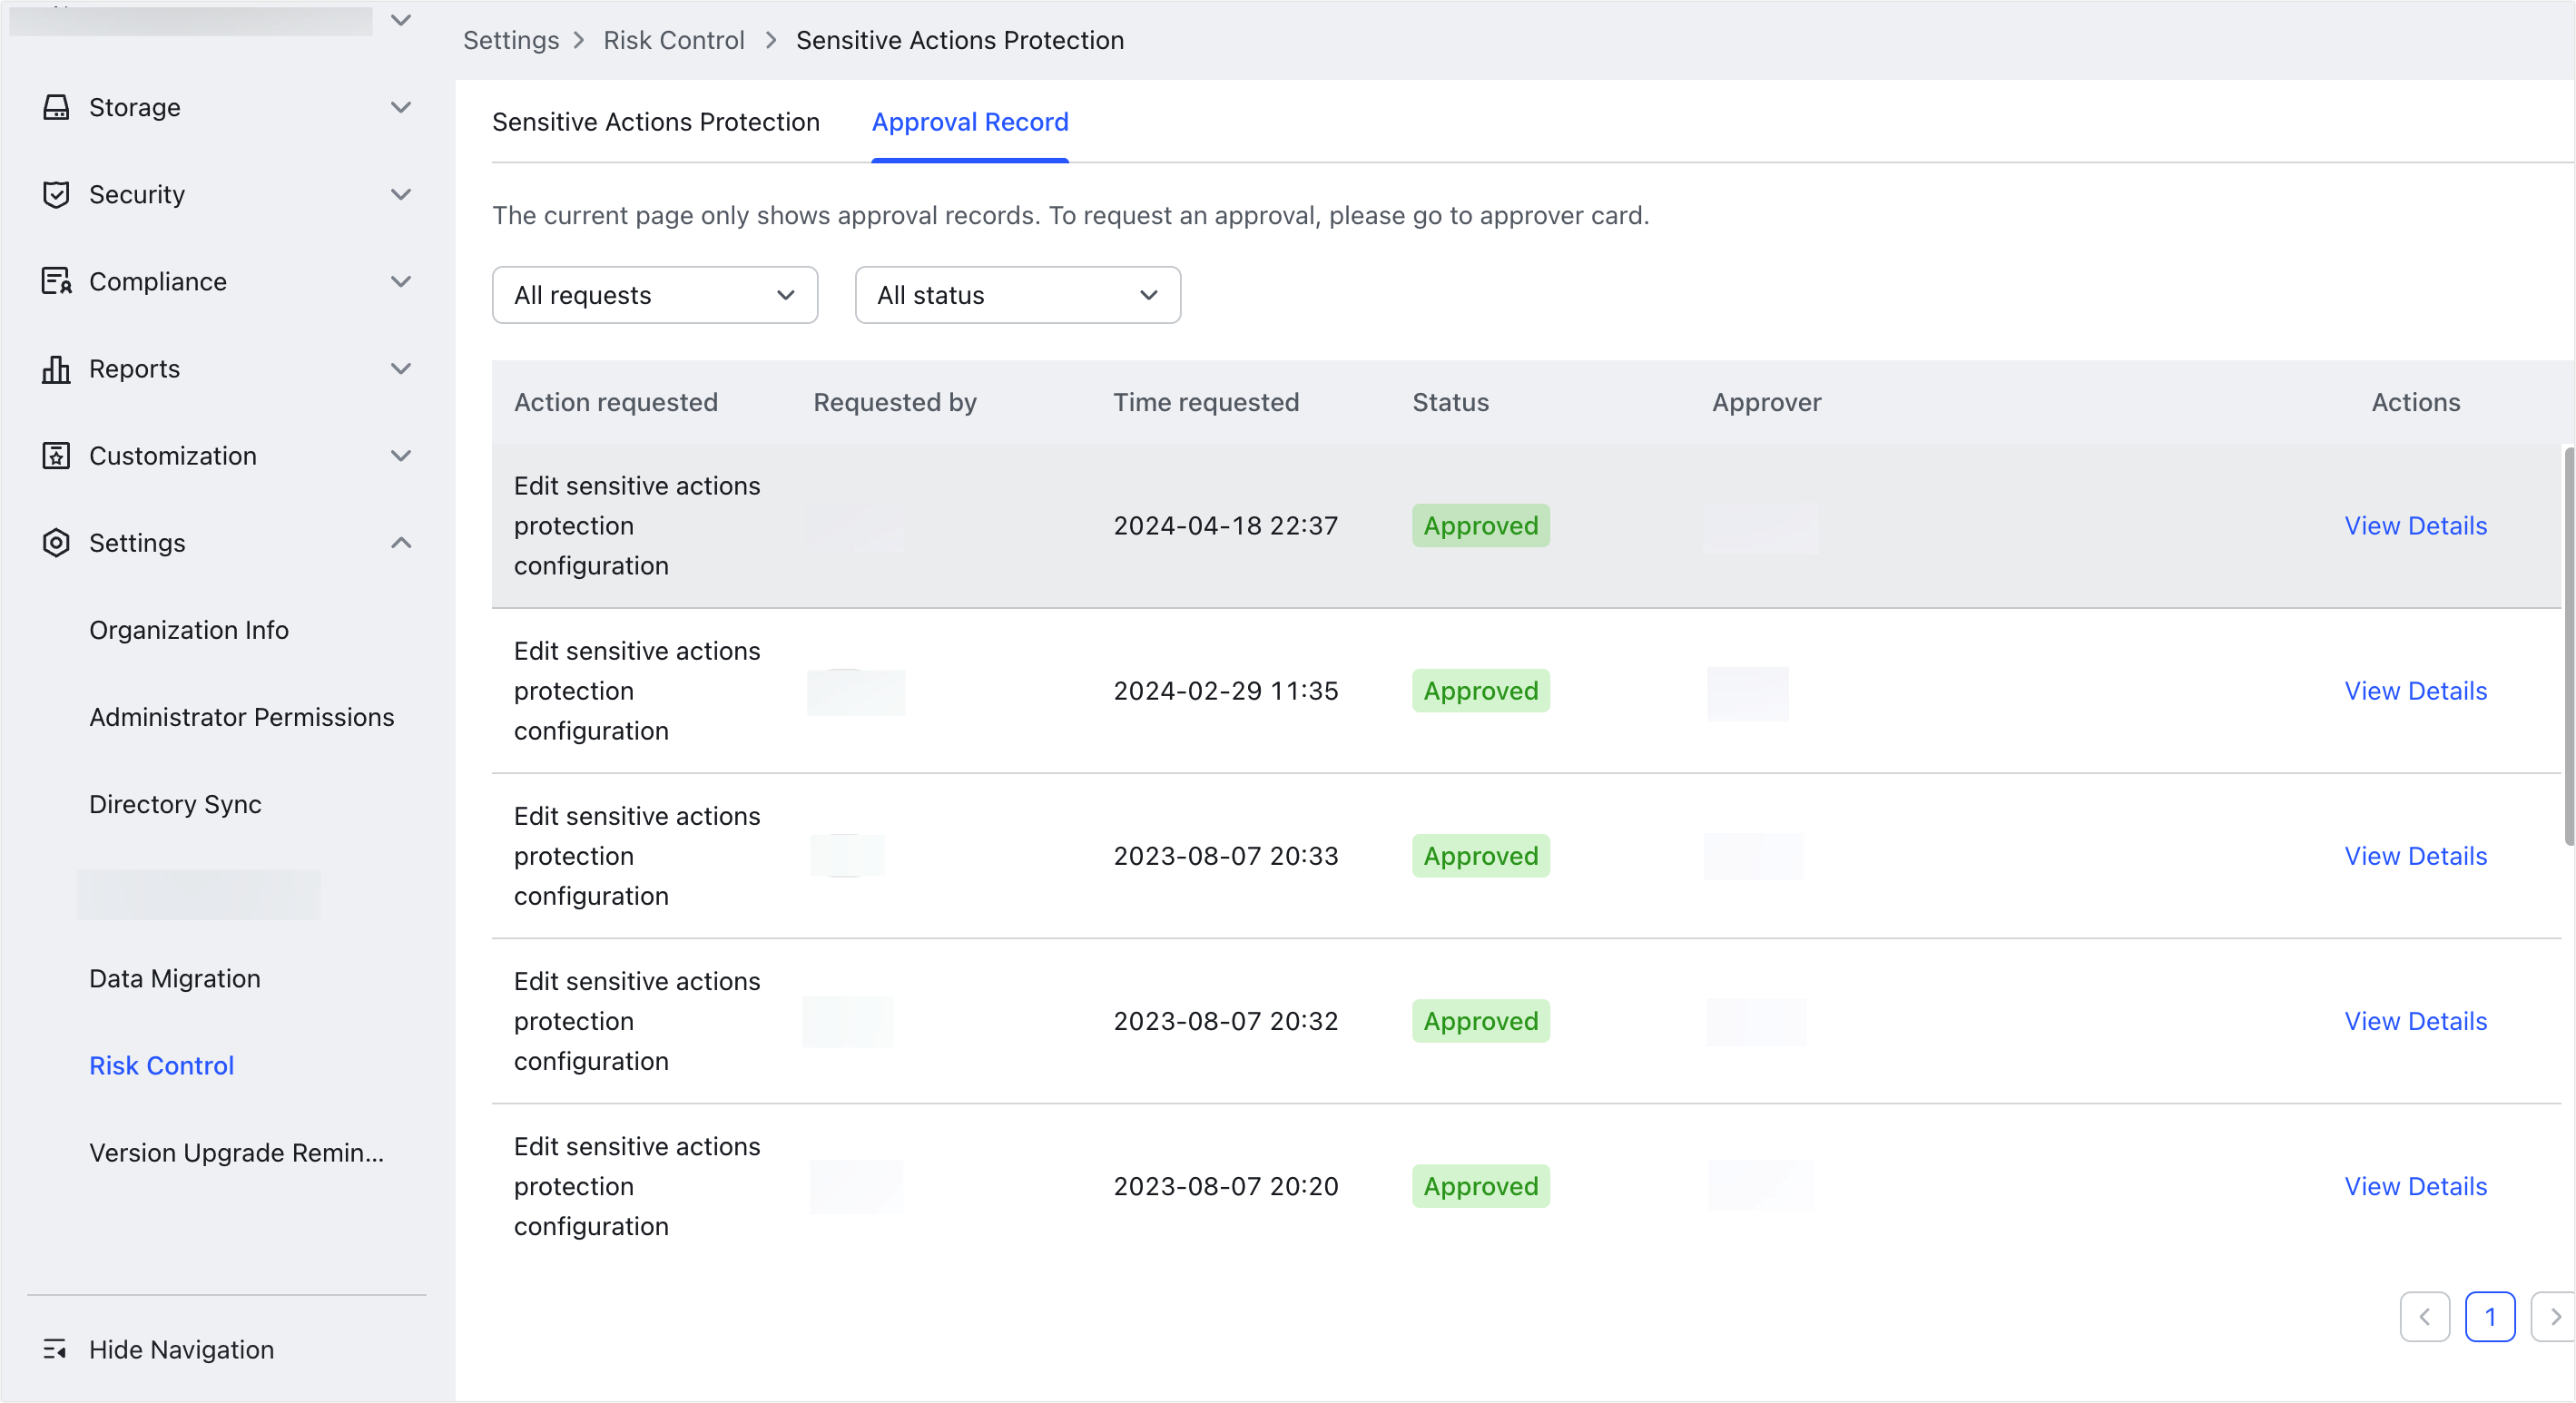Image resolution: width=2576 pixels, height=1403 pixels.
Task: View Details for 2023-08-07 20:32 request
Action: point(2416,1021)
